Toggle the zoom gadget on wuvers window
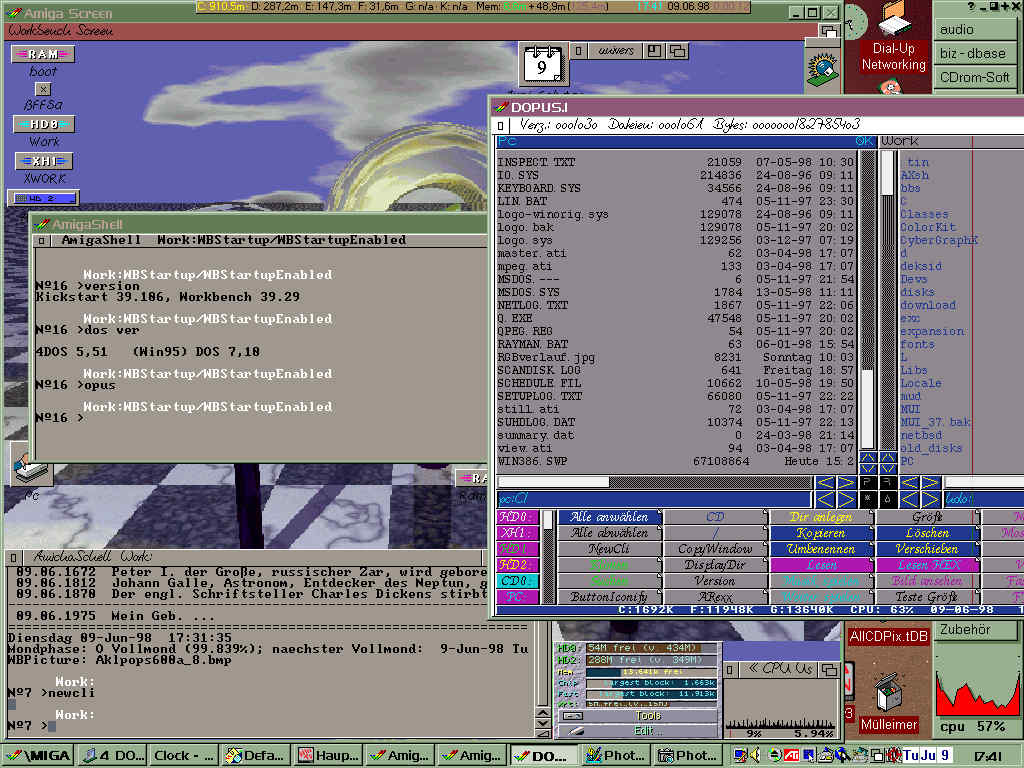The image size is (1024, 768). coord(653,50)
